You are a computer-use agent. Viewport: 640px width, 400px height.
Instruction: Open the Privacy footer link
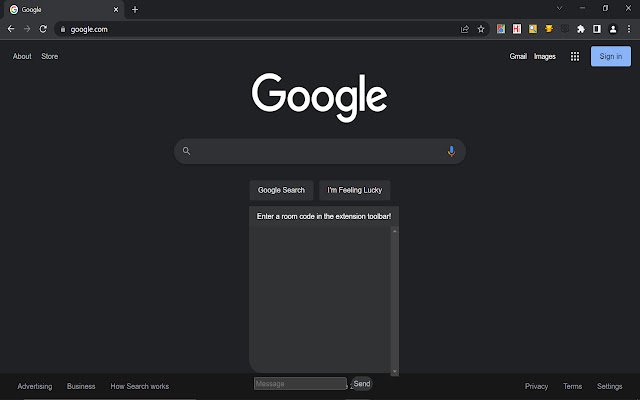pyautogui.click(x=536, y=386)
